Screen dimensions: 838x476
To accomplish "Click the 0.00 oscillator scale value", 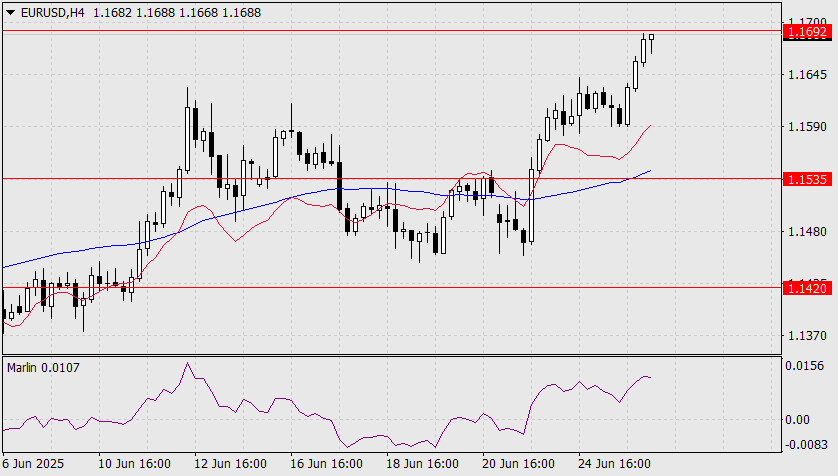I will [797, 420].
